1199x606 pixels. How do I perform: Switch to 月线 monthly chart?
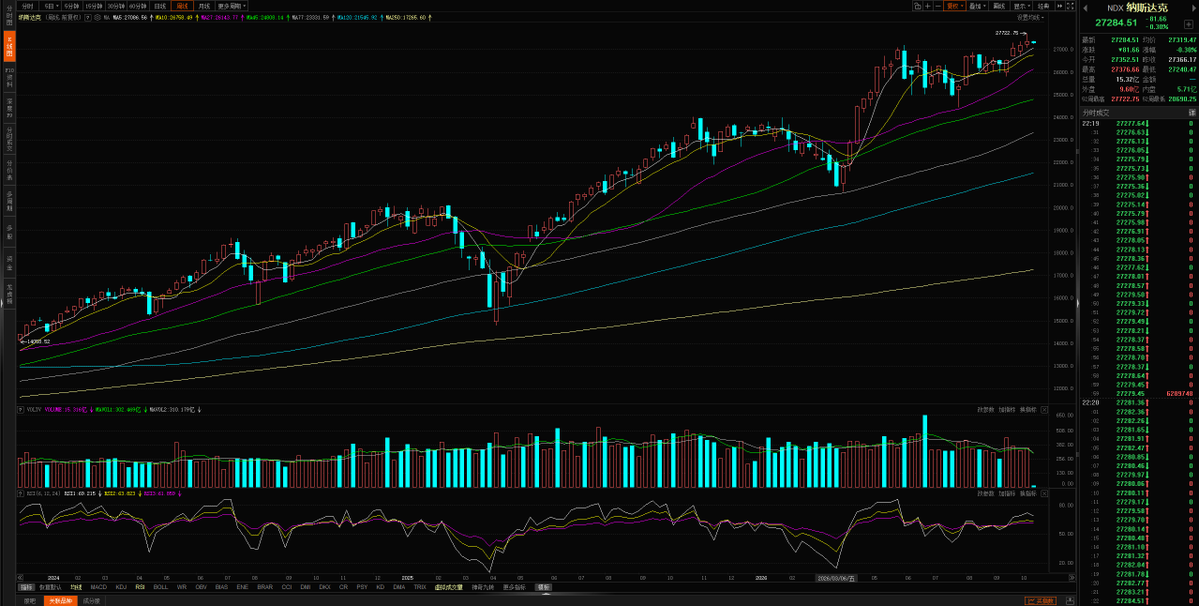[x=204, y=6]
